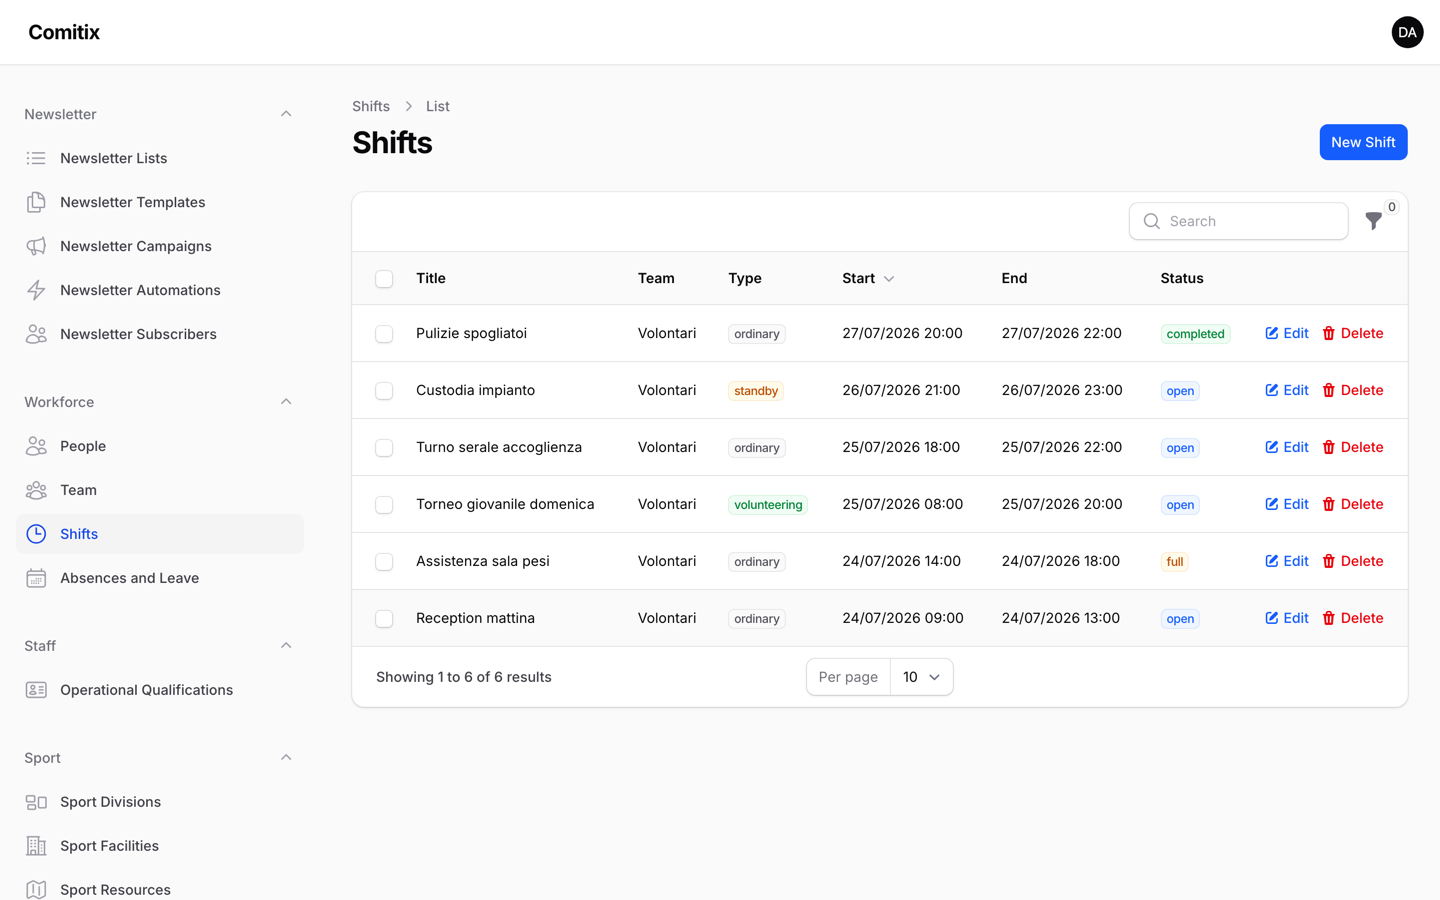Delete the Reception mattina shift
This screenshot has height=900, width=1440.
(1353, 618)
